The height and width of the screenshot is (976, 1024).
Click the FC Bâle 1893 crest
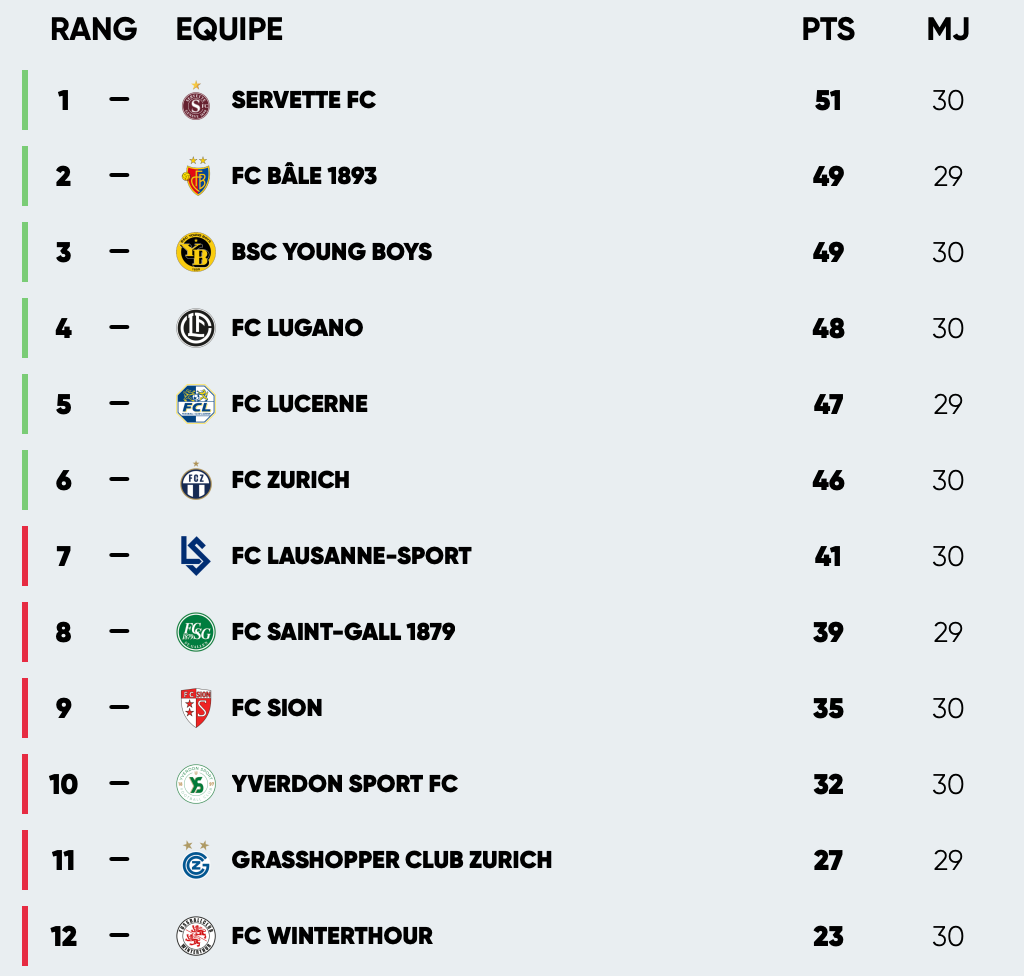click(196, 177)
